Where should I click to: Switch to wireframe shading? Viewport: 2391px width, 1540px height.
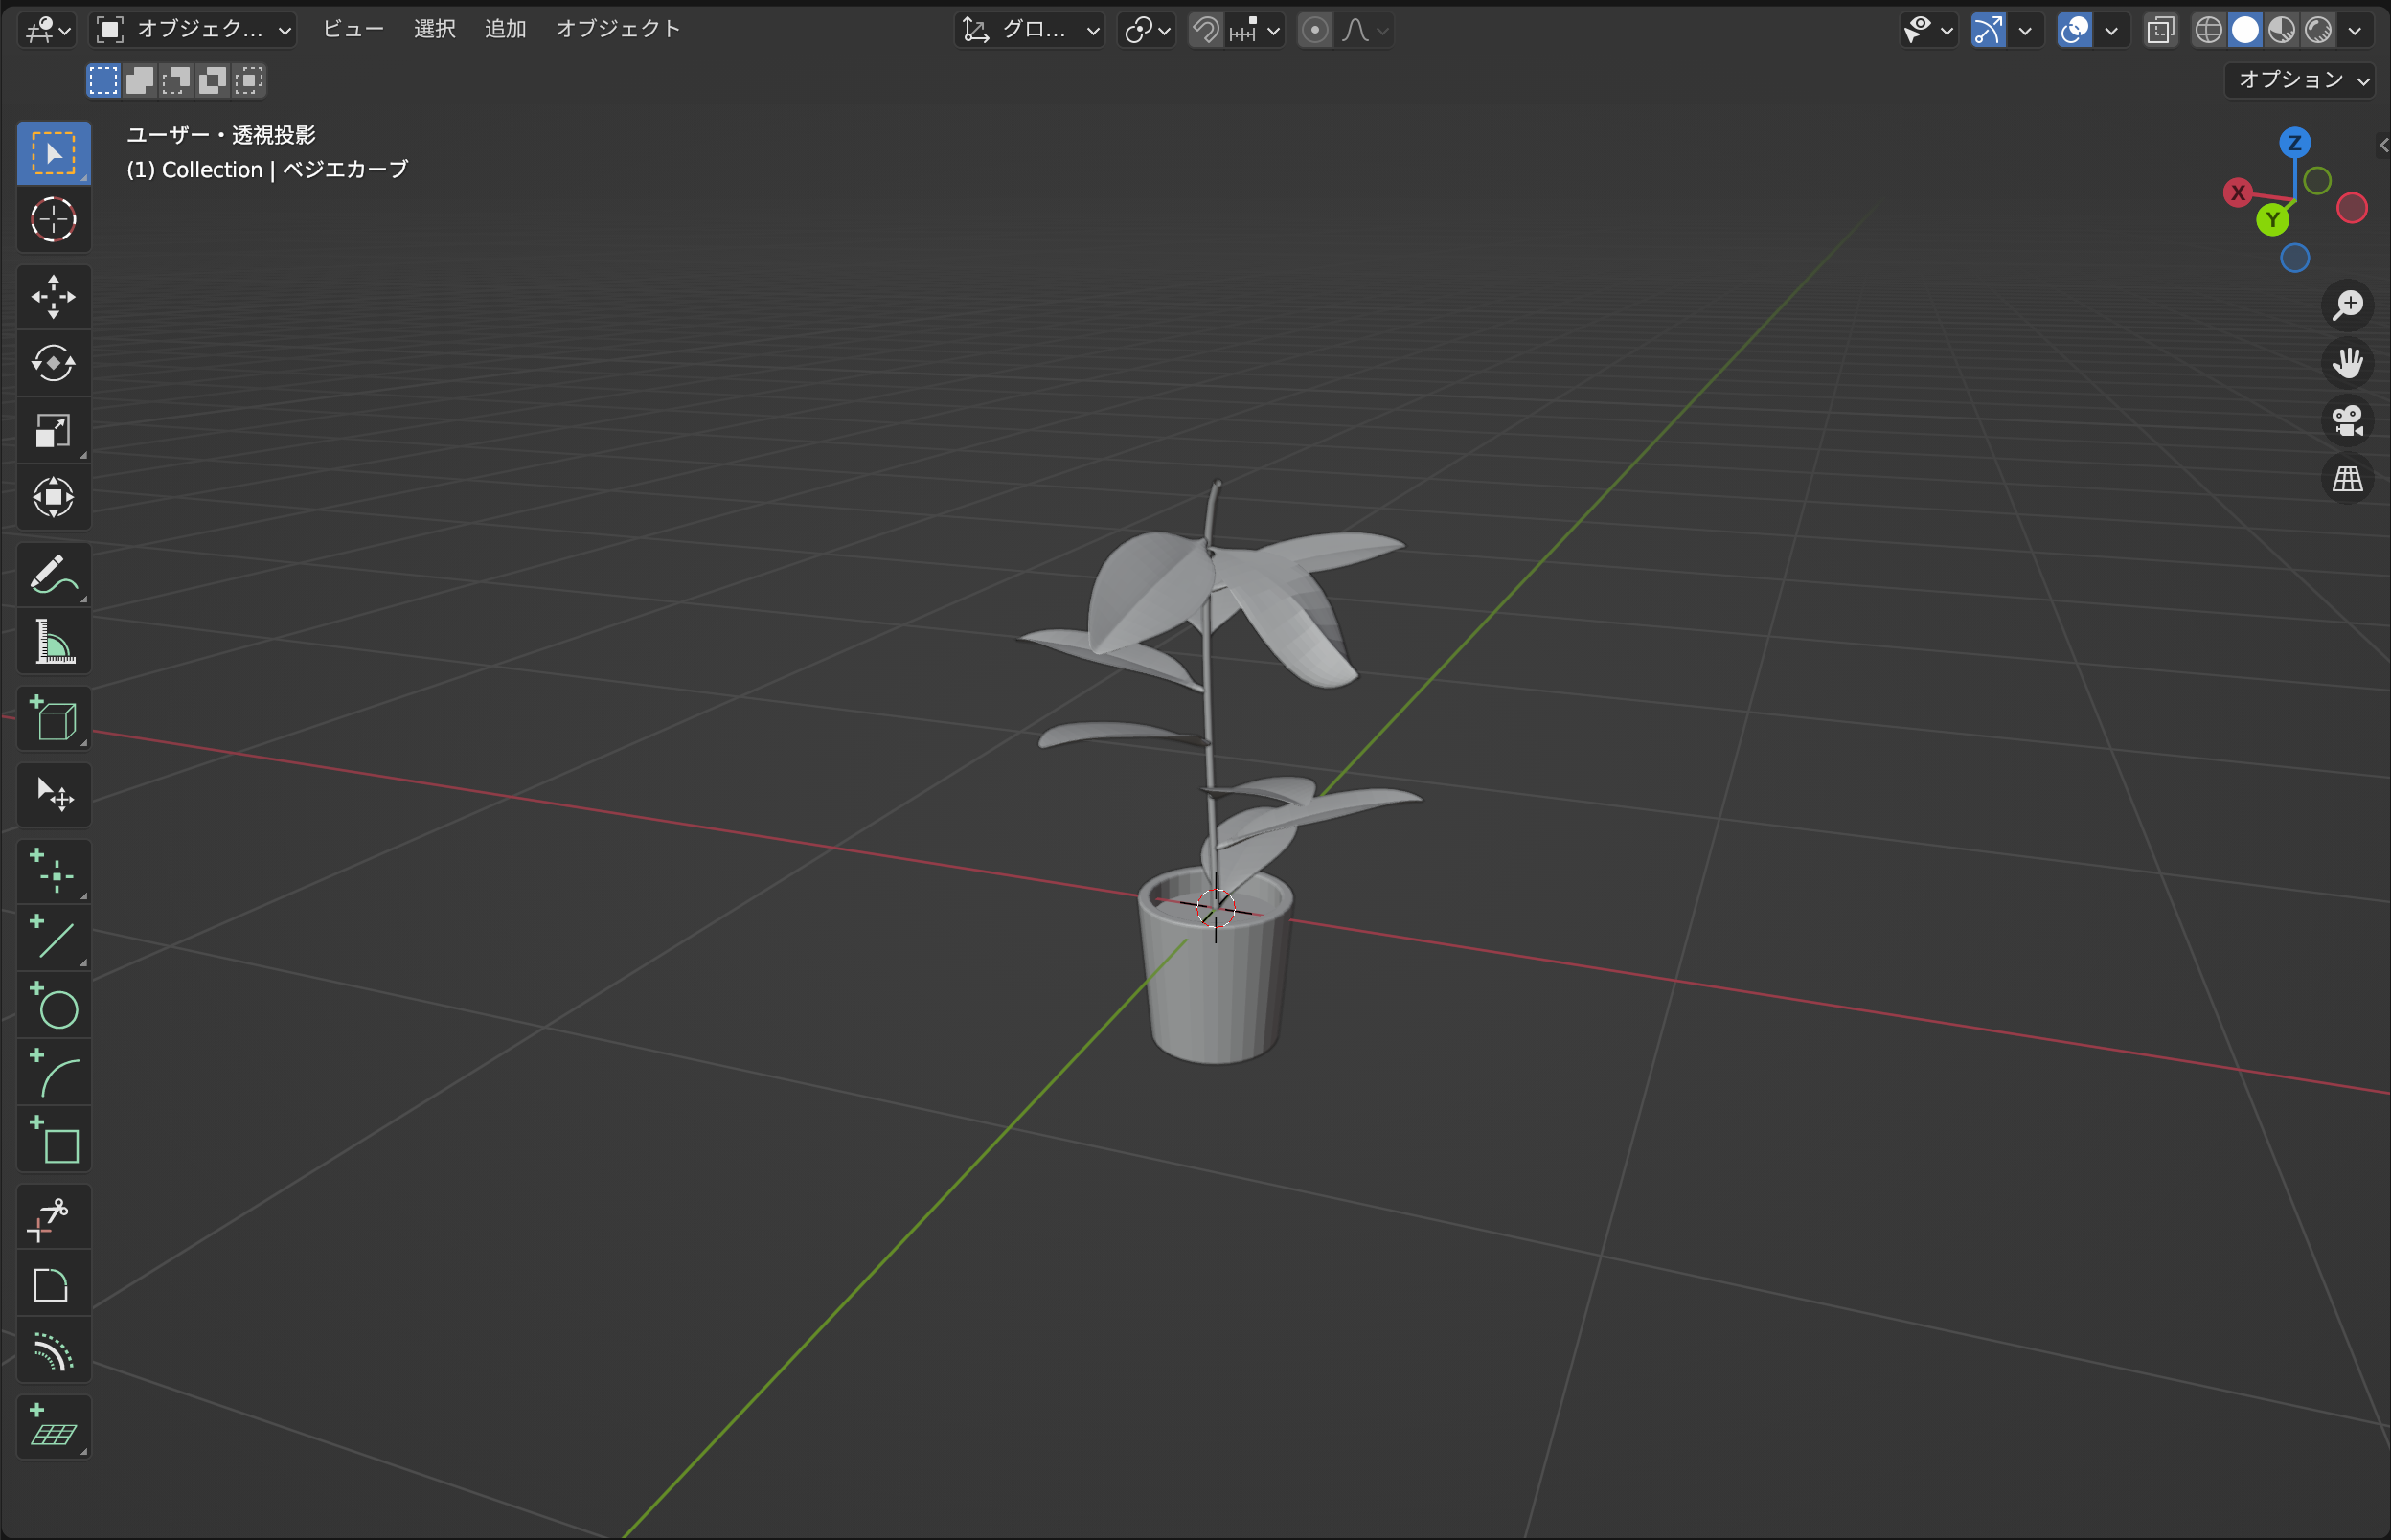[2208, 30]
